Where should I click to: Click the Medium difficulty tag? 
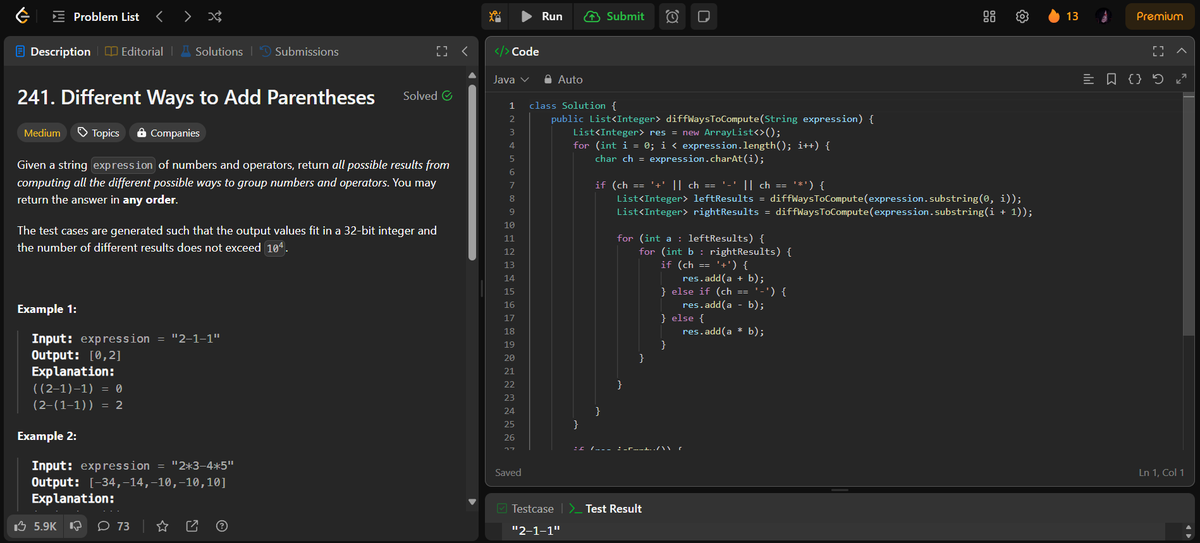pos(42,133)
